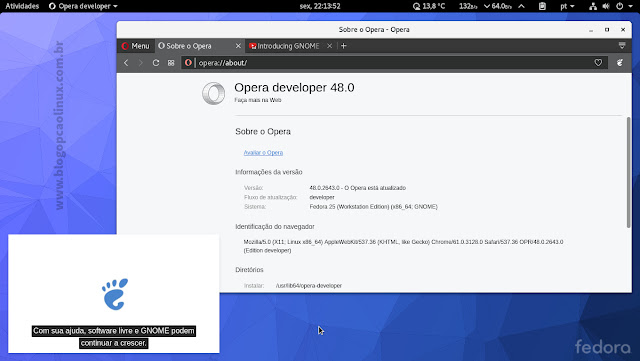The height and width of the screenshot is (361, 640).
Task: Click the large Opera developer logo
Action: tap(213, 93)
